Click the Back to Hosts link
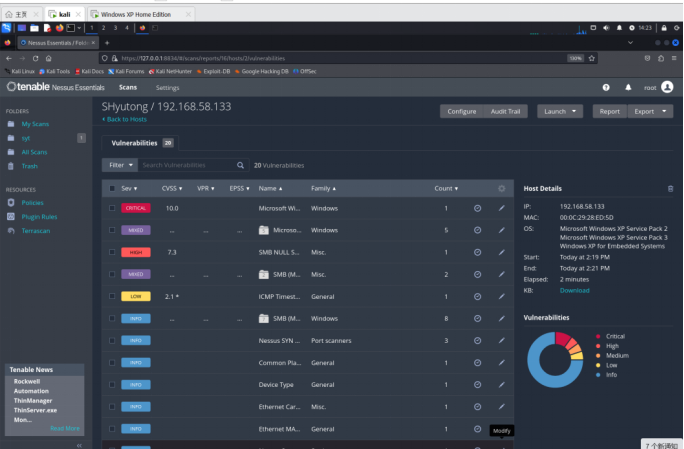Viewport: 684px width, 449px height. (x=124, y=119)
